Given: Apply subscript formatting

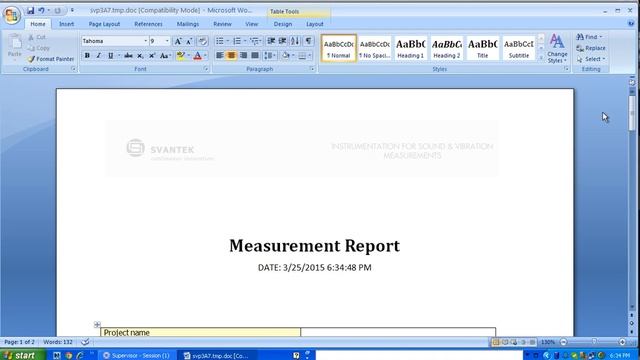Looking at the screenshot, I should click(x=140, y=56).
